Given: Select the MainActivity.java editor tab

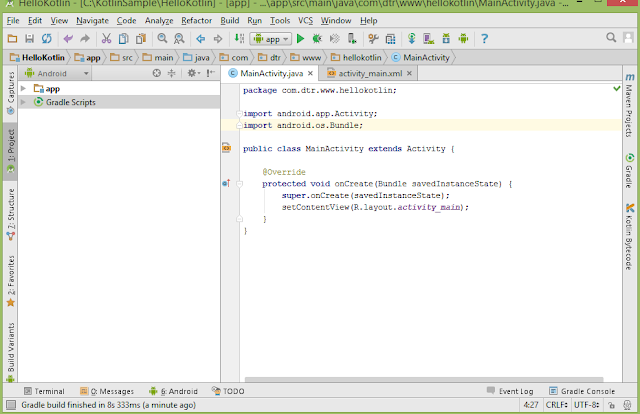Looking at the screenshot, I should [271, 73].
